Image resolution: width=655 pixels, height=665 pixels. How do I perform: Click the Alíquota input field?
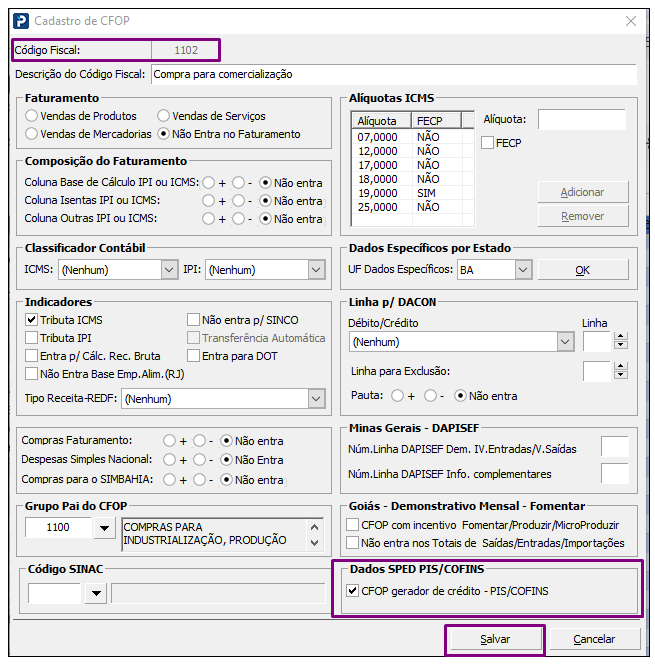click(x=582, y=119)
